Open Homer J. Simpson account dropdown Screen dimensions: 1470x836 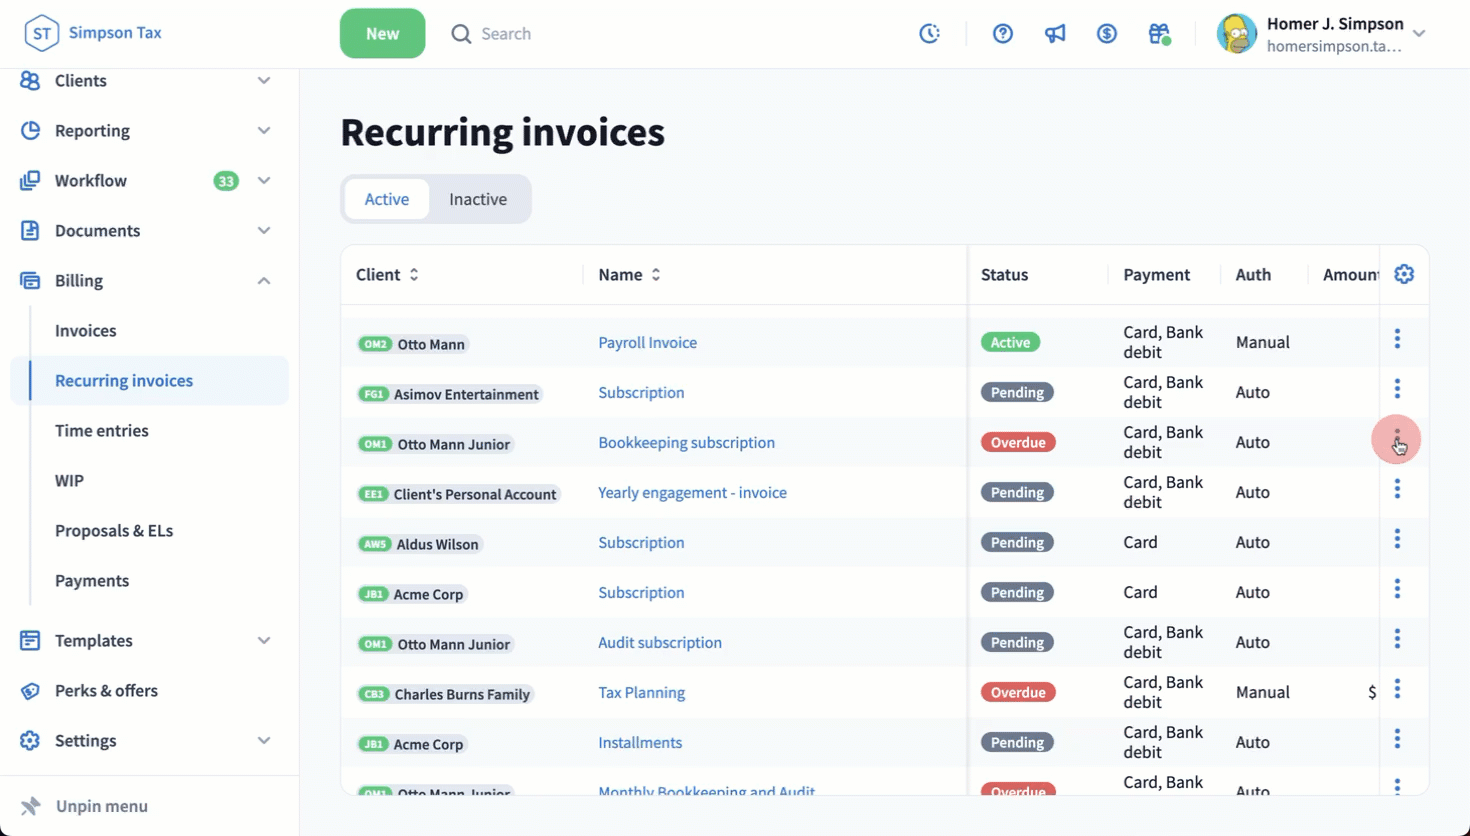pos(1419,33)
